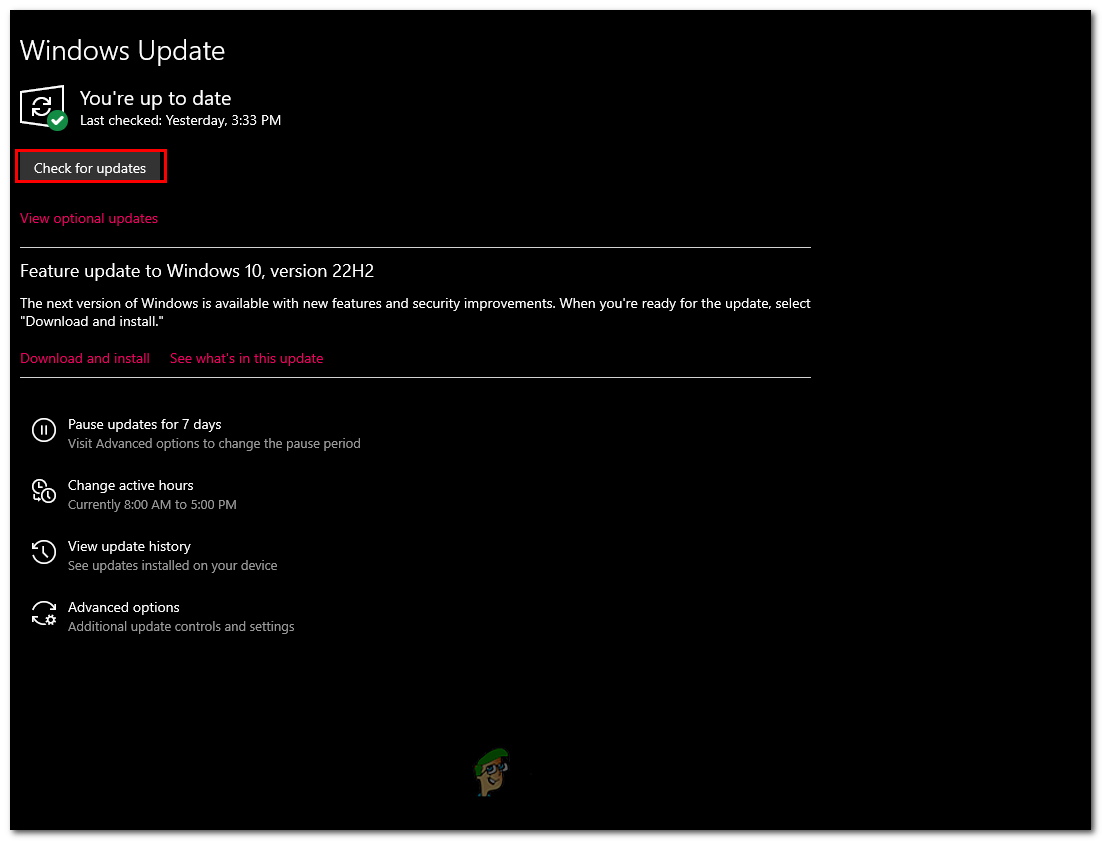1102x841 pixels.
Task: Click the Advanced options settings entry
Action: (x=123, y=607)
